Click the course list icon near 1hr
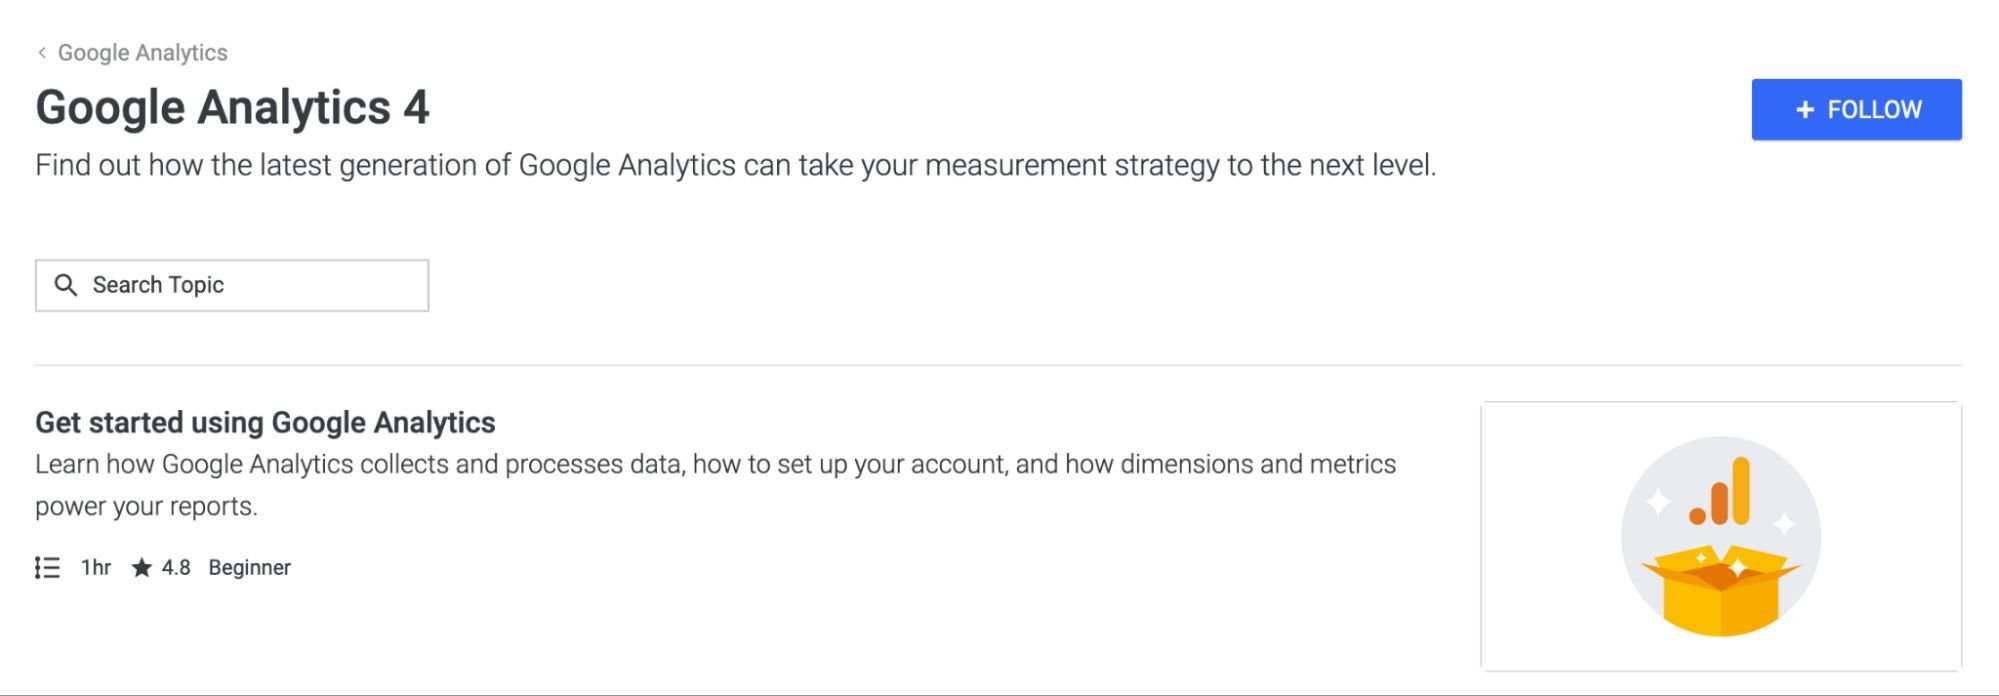Screen dimensions: 1999x696 [x=47, y=568]
